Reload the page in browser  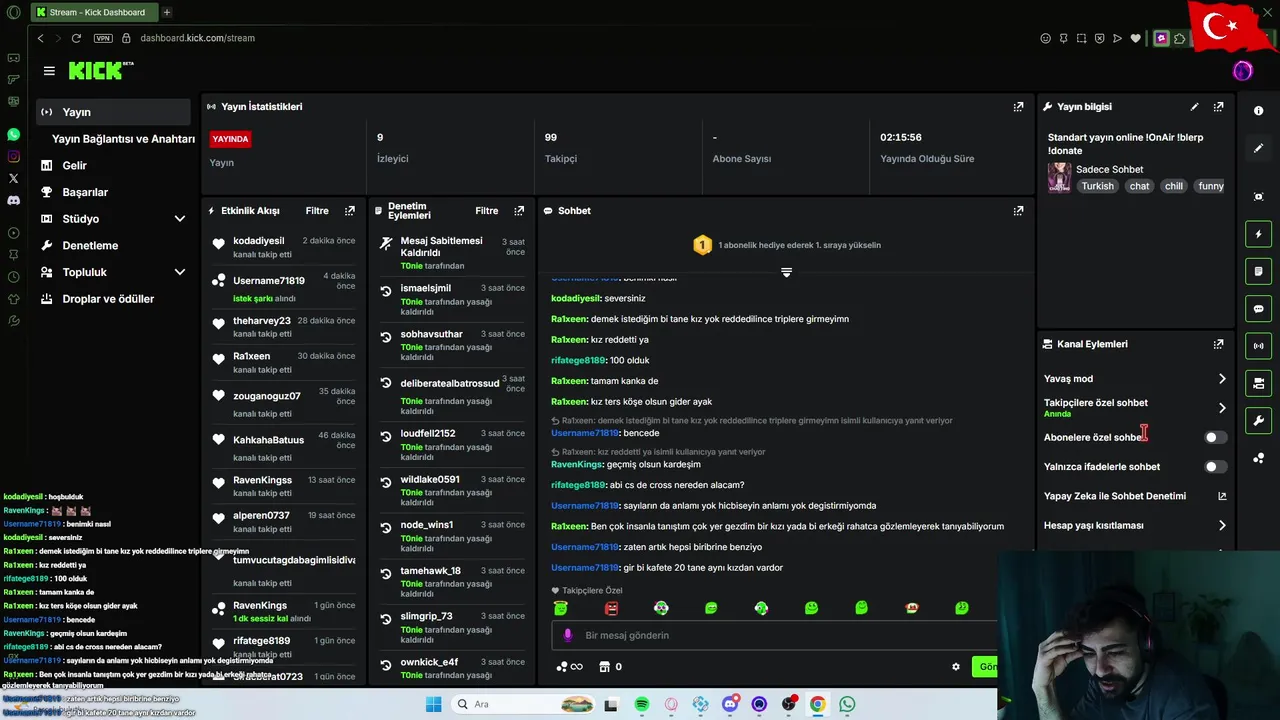point(76,38)
